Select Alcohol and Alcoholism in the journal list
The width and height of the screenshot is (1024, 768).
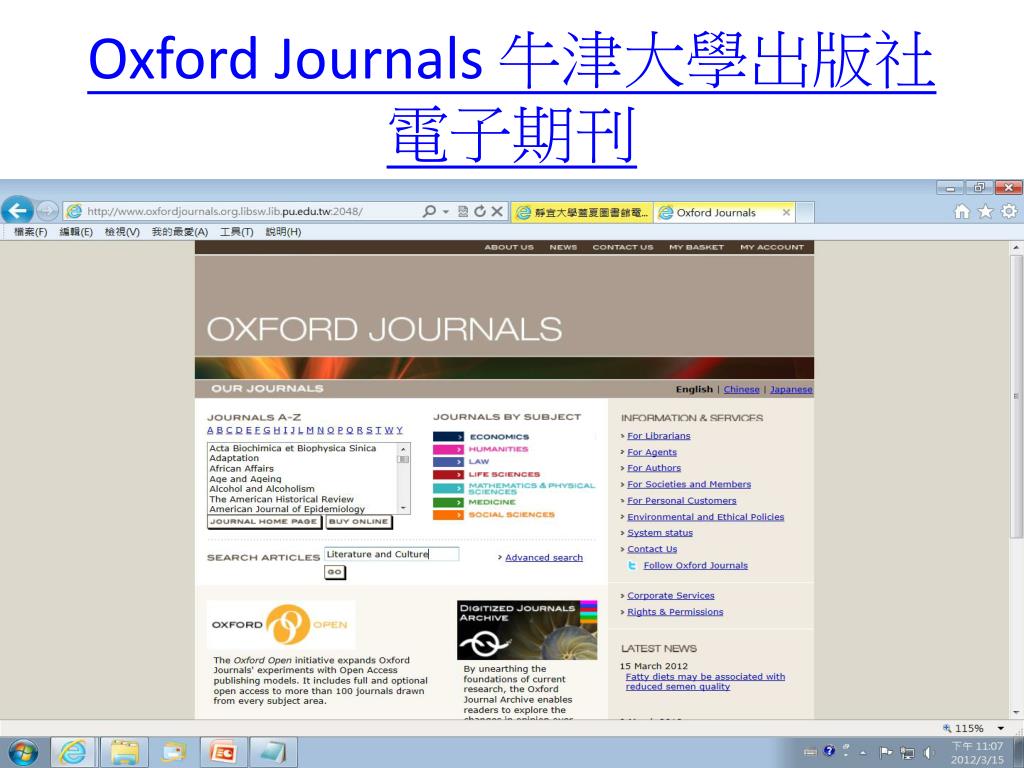point(262,488)
